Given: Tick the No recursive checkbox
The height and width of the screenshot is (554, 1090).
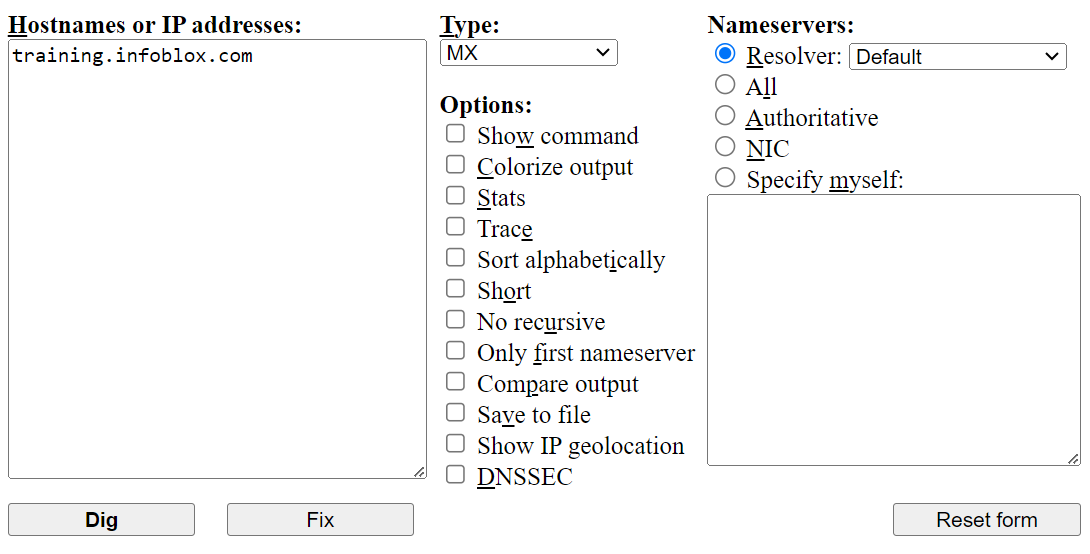Looking at the screenshot, I should tap(456, 320).
